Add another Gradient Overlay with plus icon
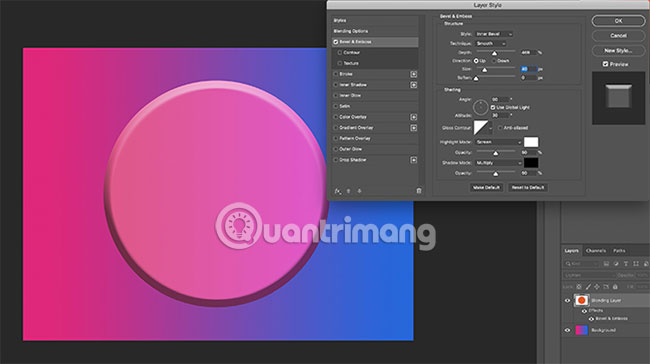The image size is (650, 364). 413,128
